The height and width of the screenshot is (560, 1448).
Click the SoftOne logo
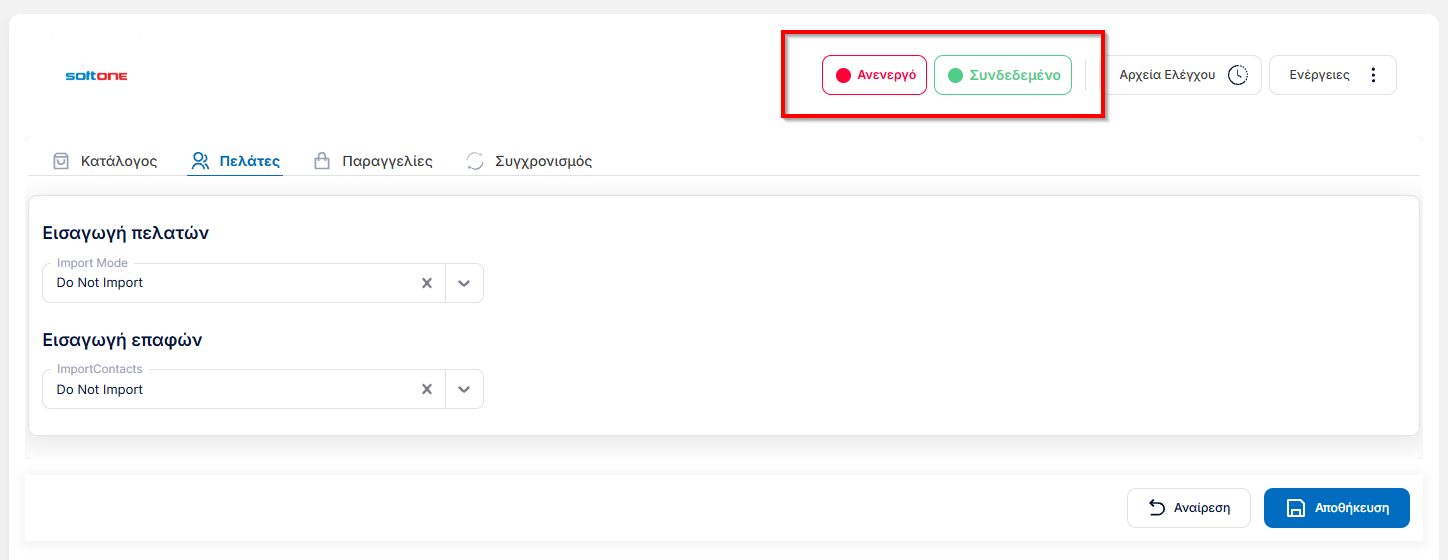96,76
